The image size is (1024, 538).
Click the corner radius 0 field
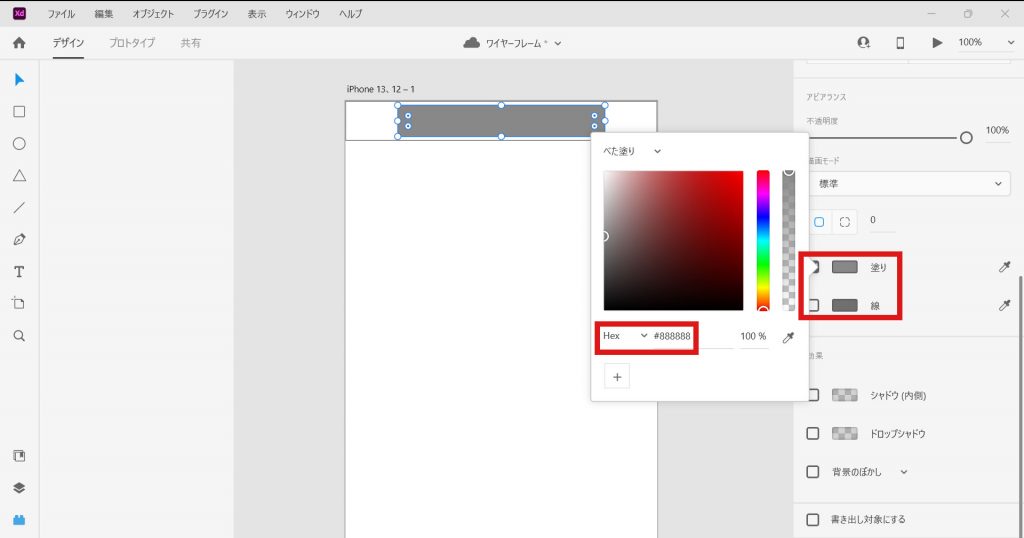881,221
